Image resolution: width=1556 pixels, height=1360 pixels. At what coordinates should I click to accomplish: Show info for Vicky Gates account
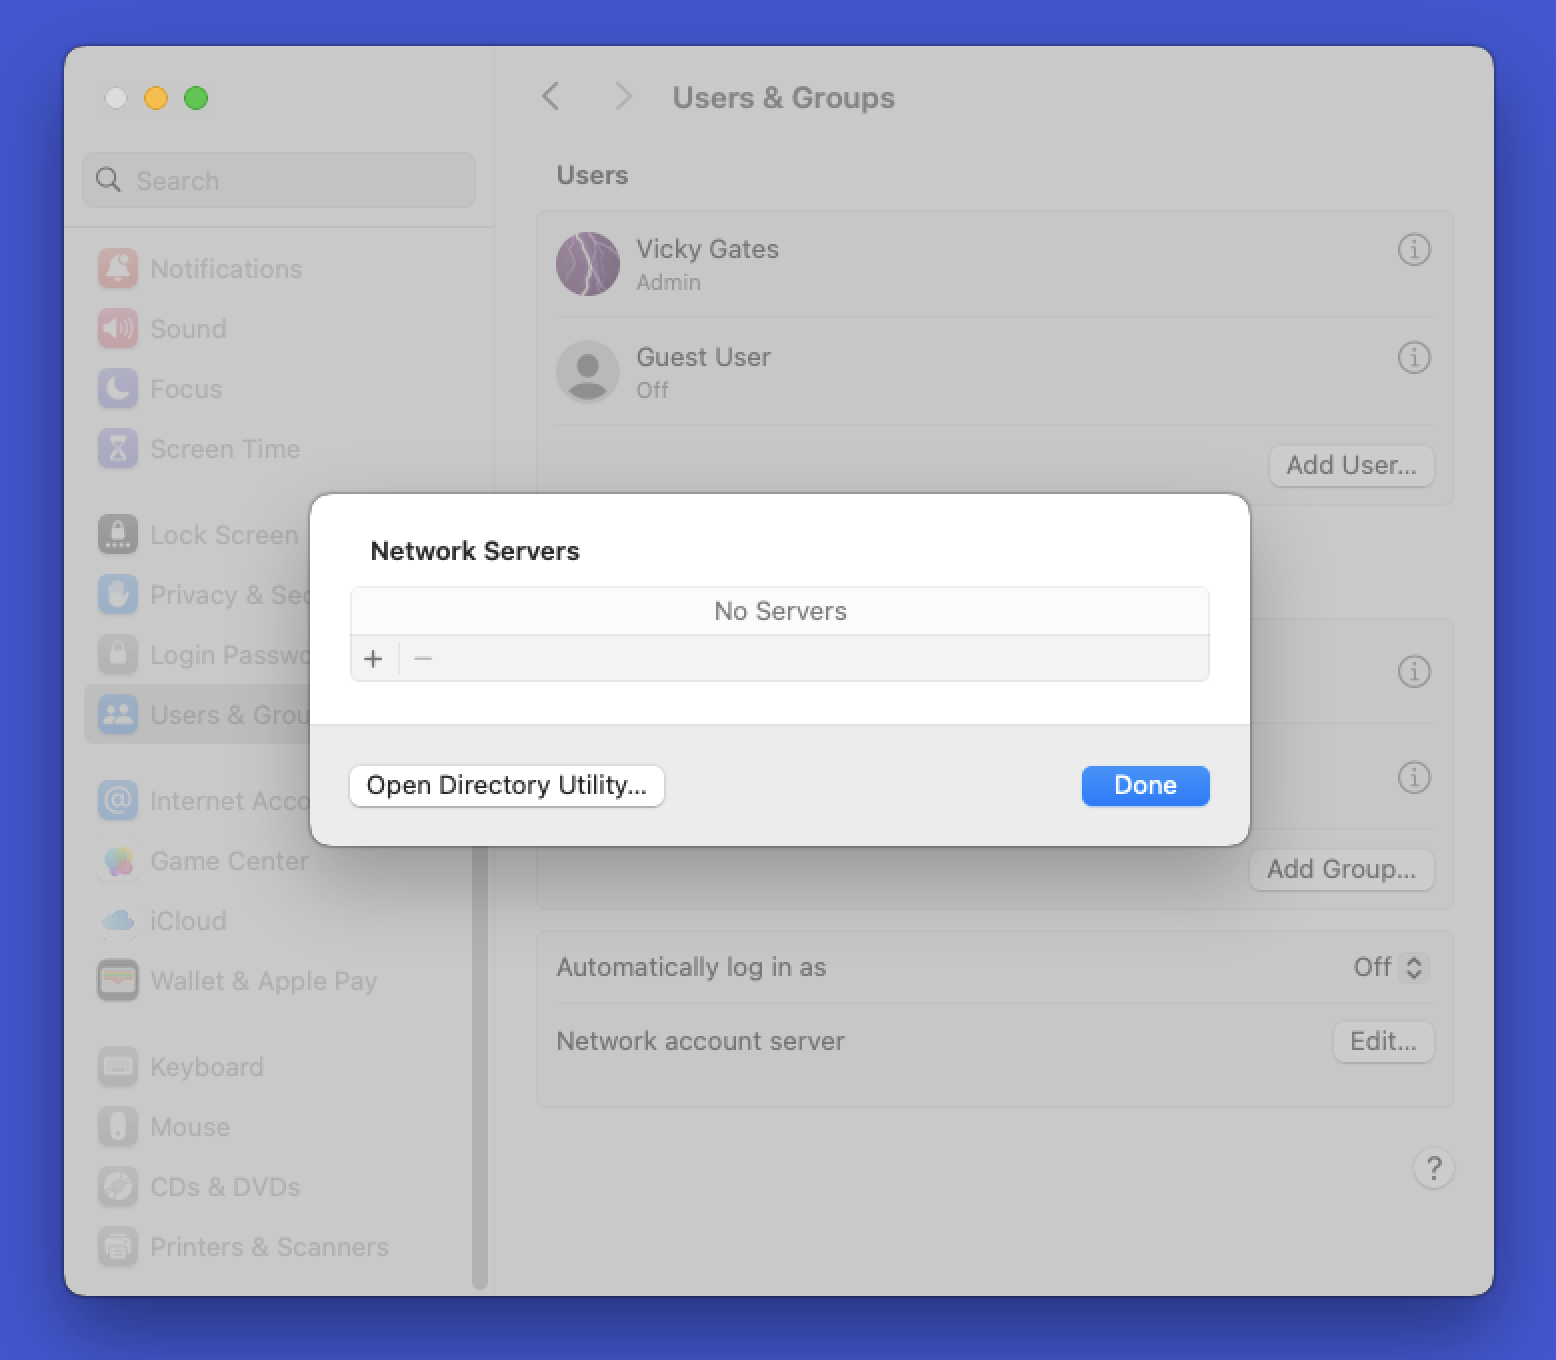click(1413, 250)
